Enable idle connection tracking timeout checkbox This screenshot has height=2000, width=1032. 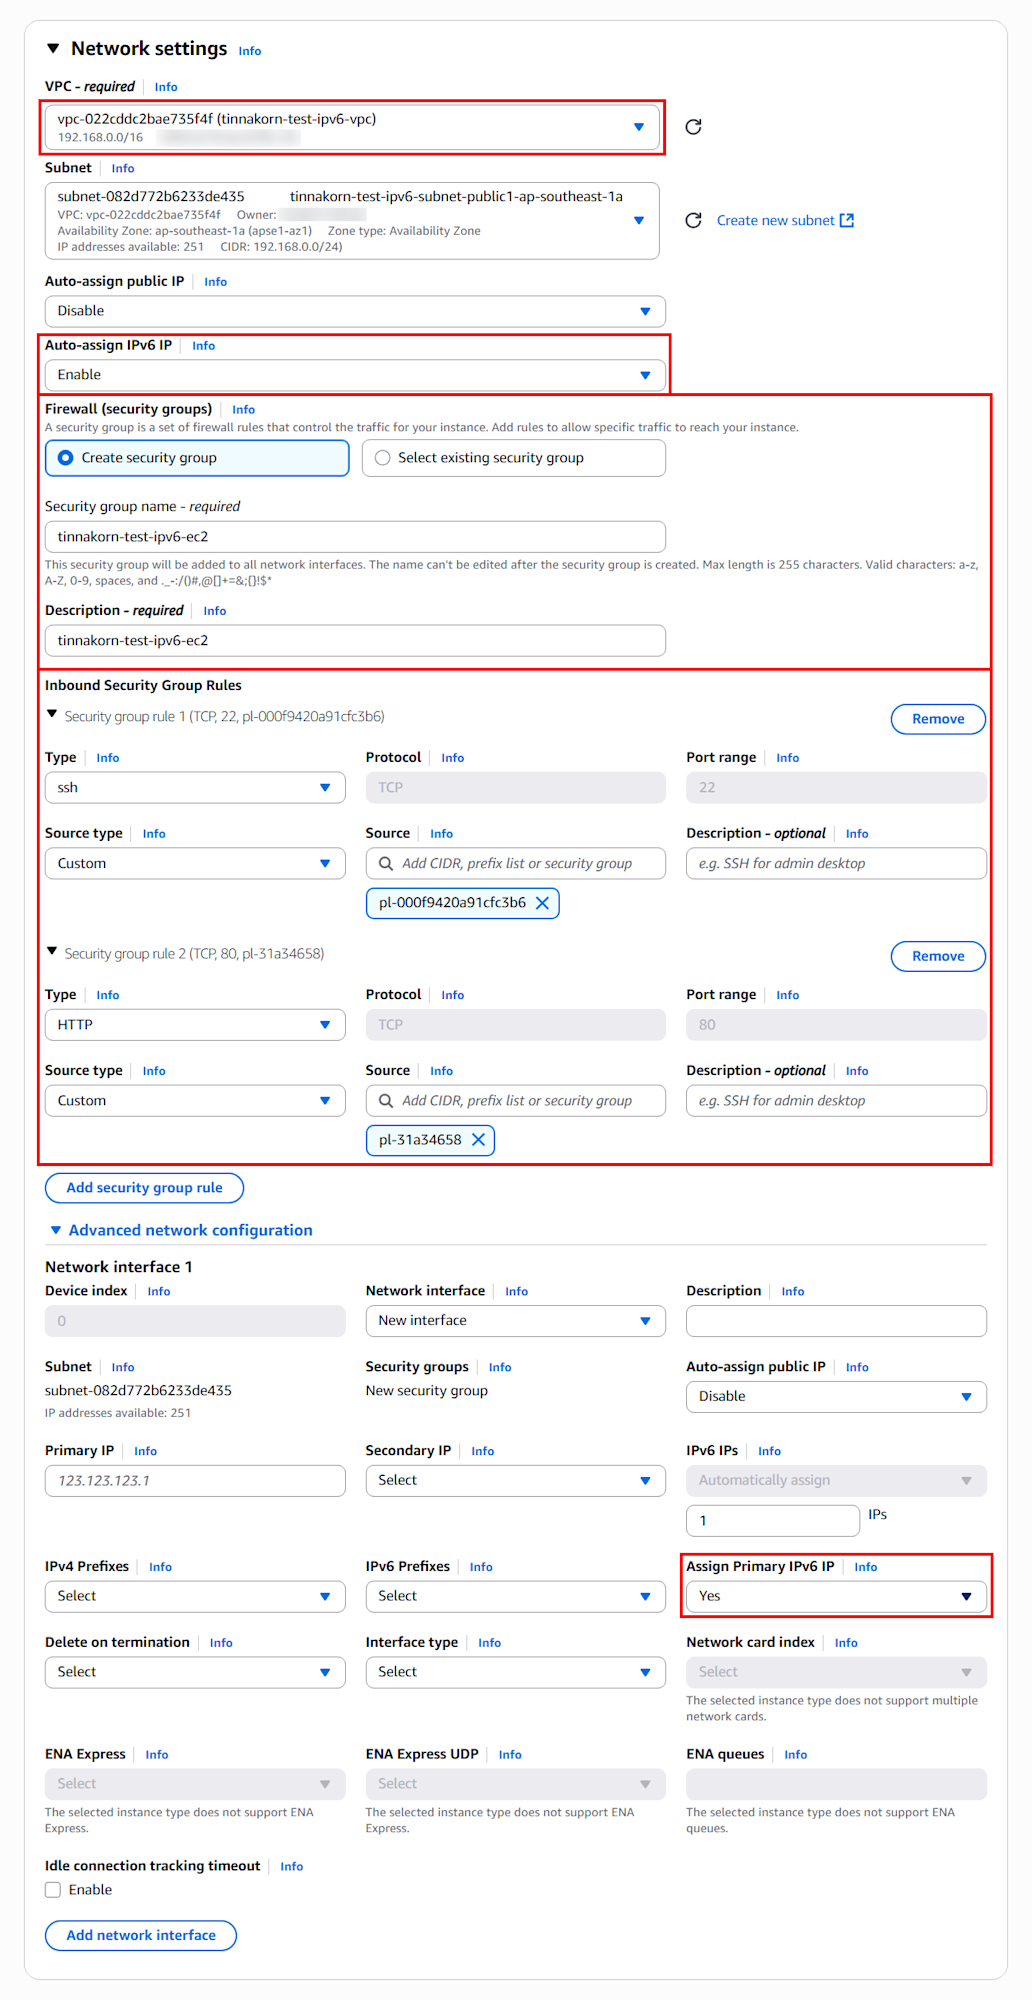[x=53, y=1890]
